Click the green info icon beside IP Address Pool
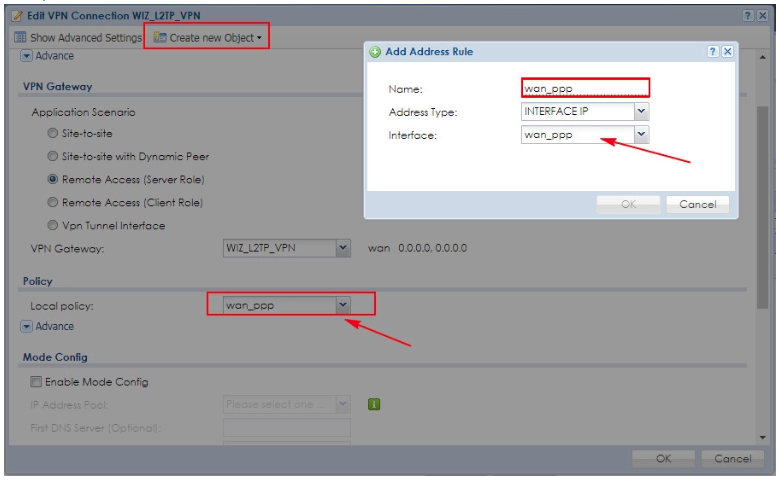 374,404
